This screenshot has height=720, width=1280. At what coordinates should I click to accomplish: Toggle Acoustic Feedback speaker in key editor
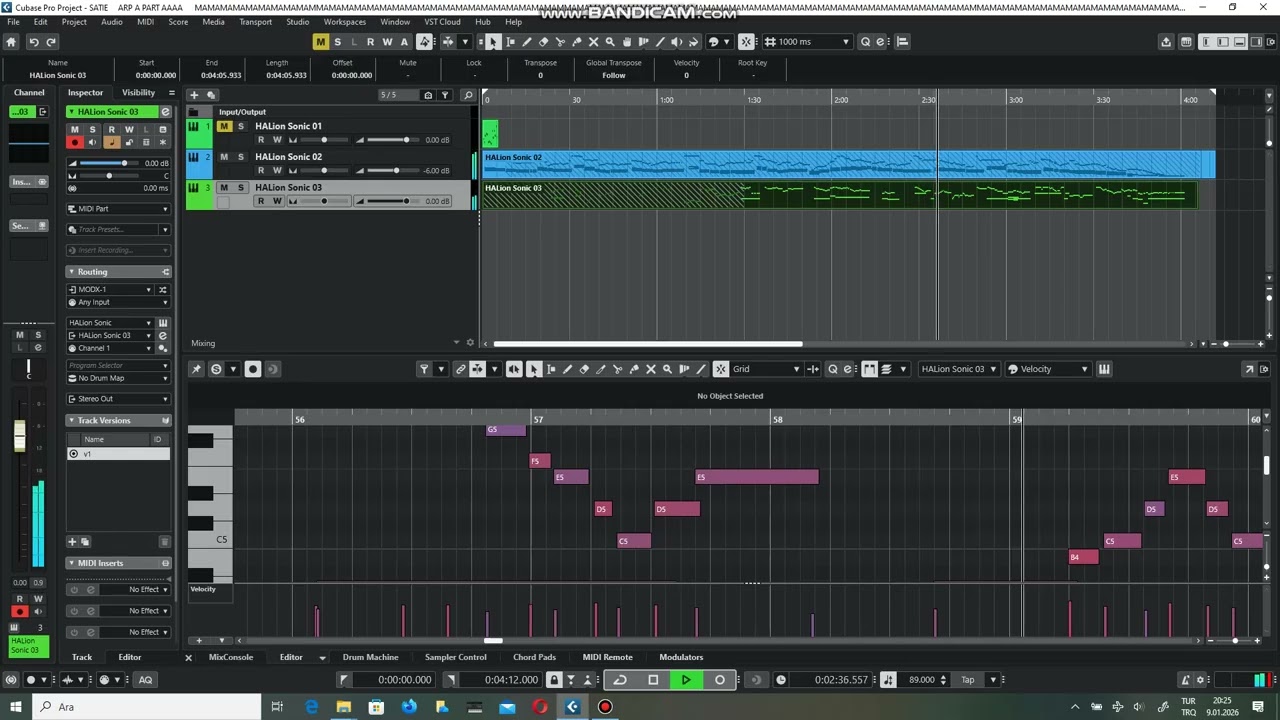514,369
